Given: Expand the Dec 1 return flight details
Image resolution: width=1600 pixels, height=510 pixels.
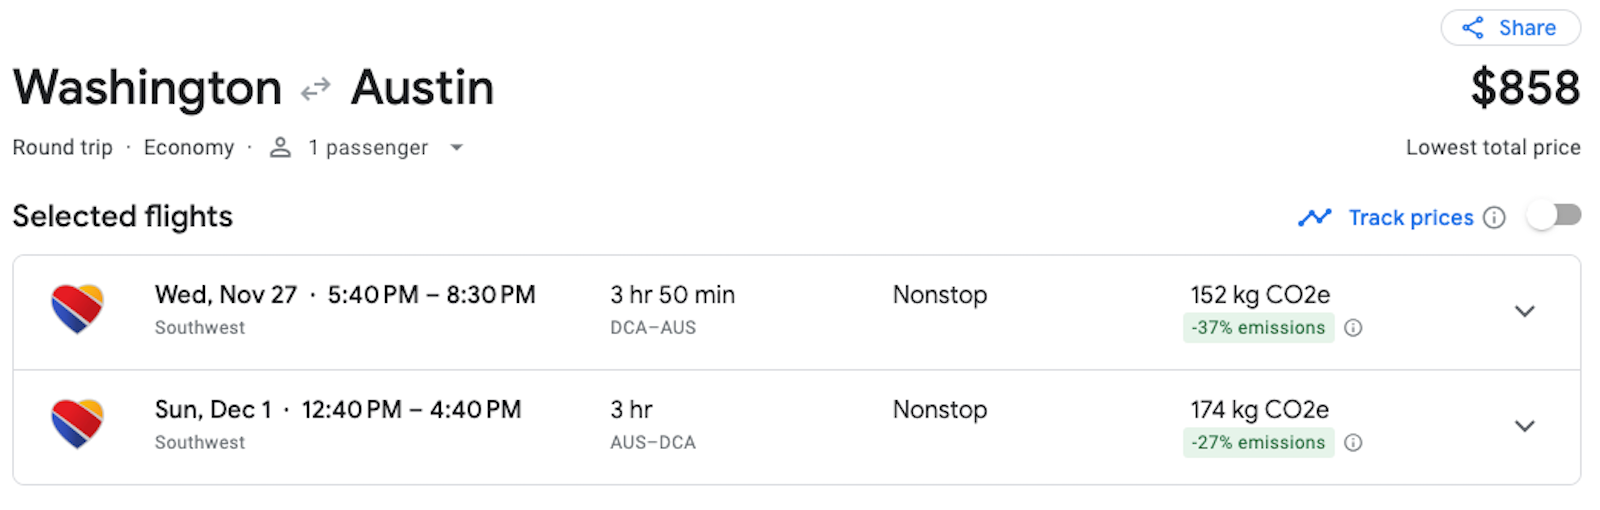Looking at the screenshot, I should click(x=1524, y=426).
